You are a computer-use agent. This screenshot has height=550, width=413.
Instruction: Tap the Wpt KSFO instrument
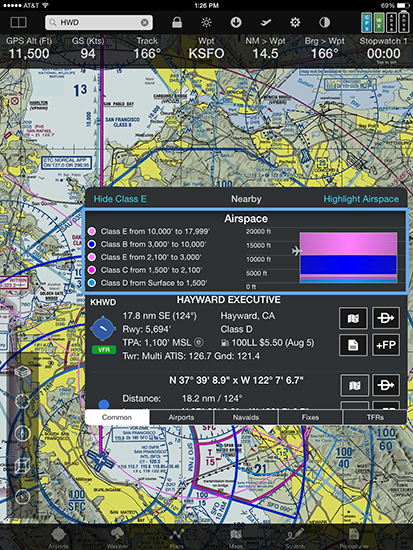pos(206,48)
